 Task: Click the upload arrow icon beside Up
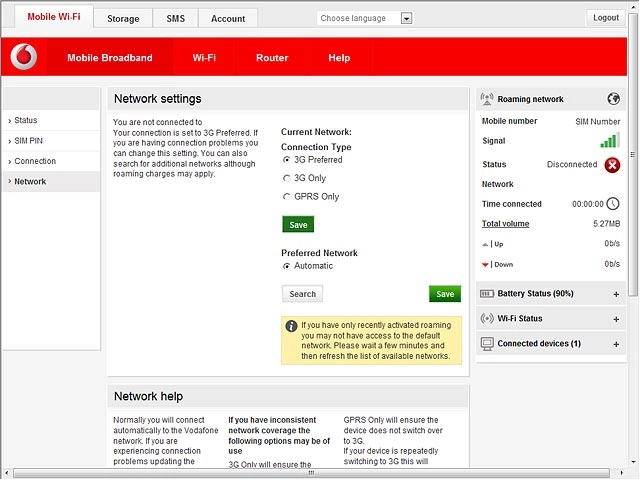click(485, 244)
